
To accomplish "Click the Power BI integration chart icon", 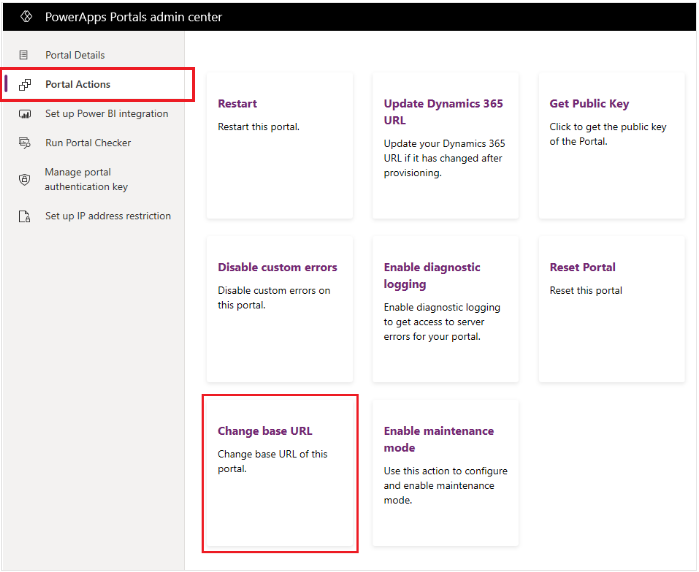I will click(x=25, y=114).
